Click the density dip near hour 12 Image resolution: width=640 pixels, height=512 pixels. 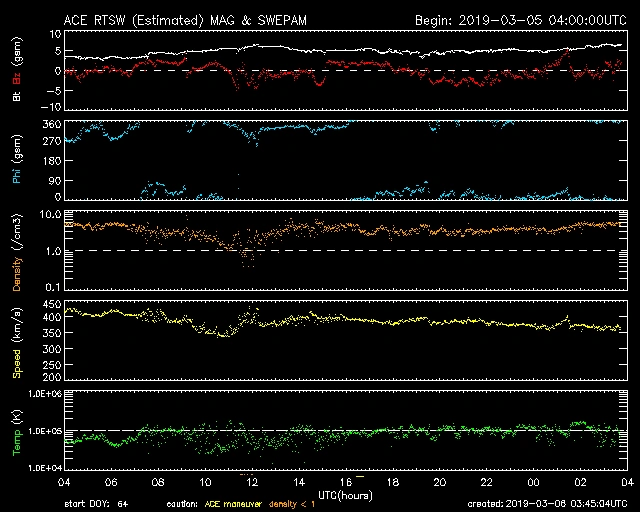(x=245, y=256)
